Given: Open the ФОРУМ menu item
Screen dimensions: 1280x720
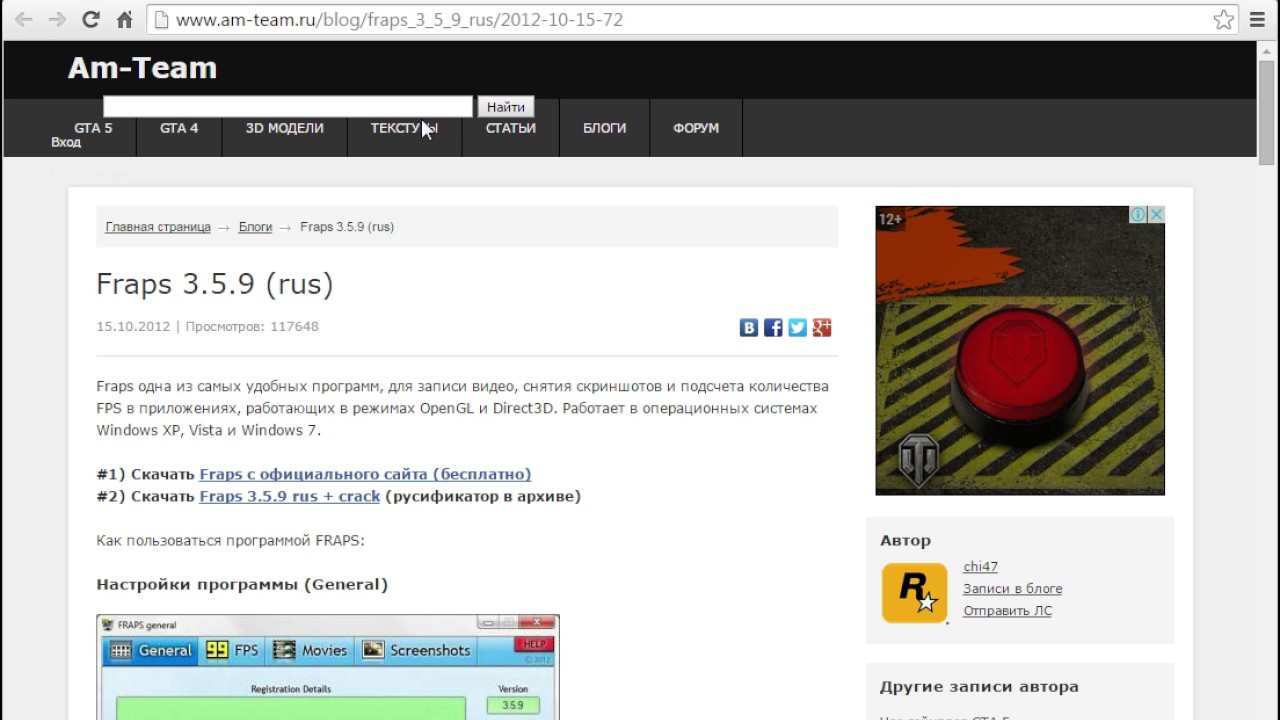Looking at the screenshot, I should (696, 128).
